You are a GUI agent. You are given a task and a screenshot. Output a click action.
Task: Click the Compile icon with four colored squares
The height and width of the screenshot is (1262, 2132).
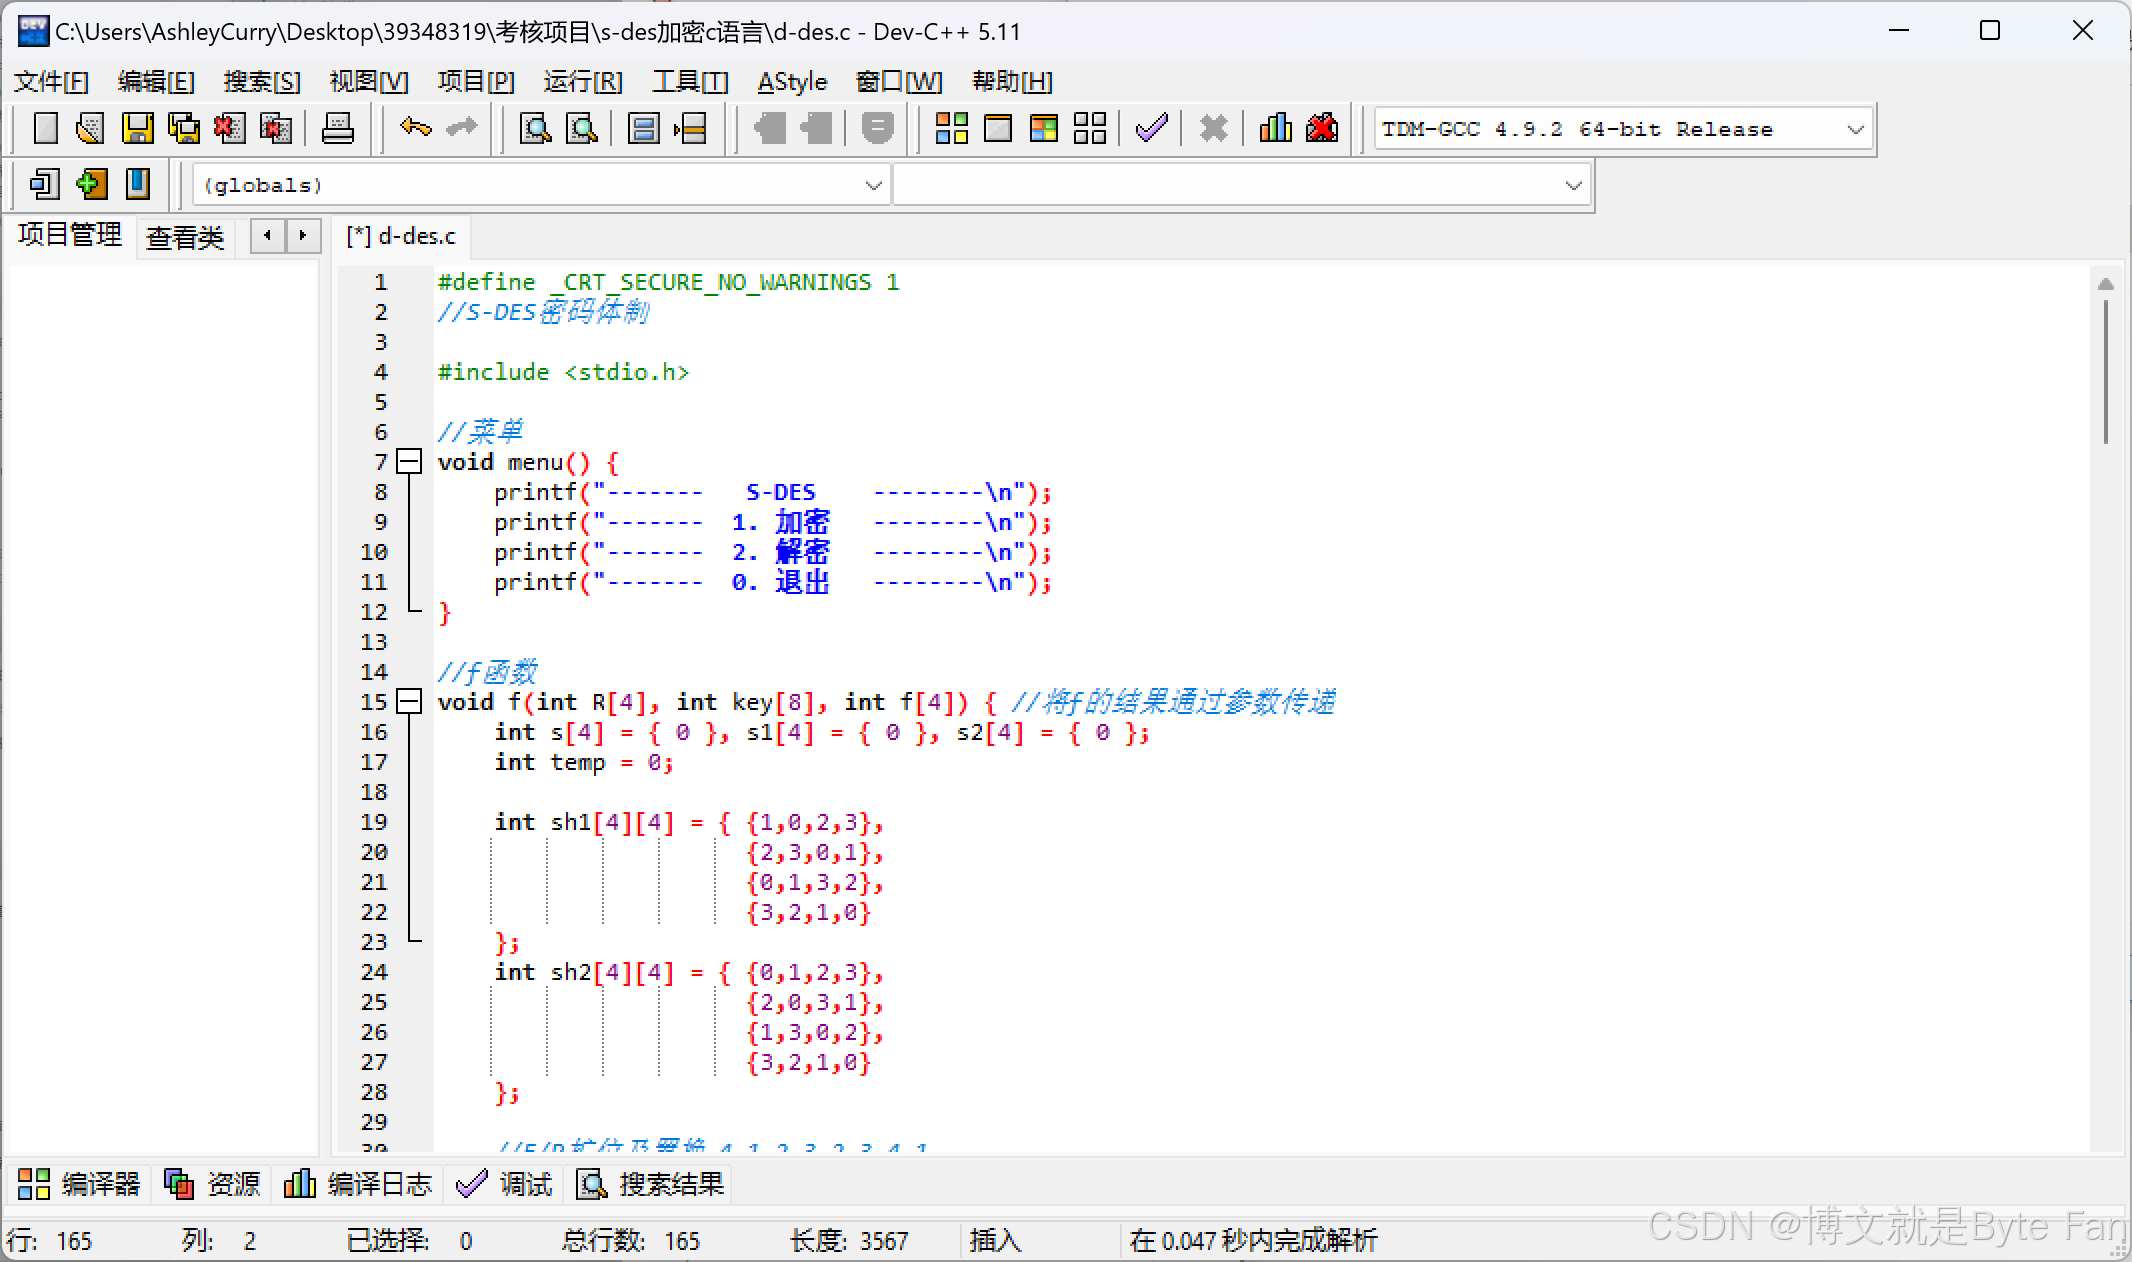point(951,128)
